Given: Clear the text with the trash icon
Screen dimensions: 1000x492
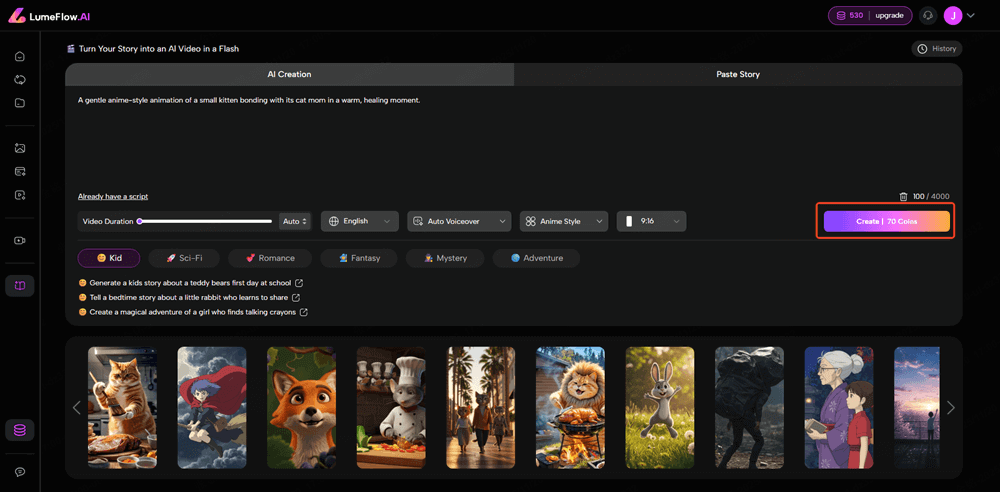Looking at the screenshot, I should coord(903,197).
